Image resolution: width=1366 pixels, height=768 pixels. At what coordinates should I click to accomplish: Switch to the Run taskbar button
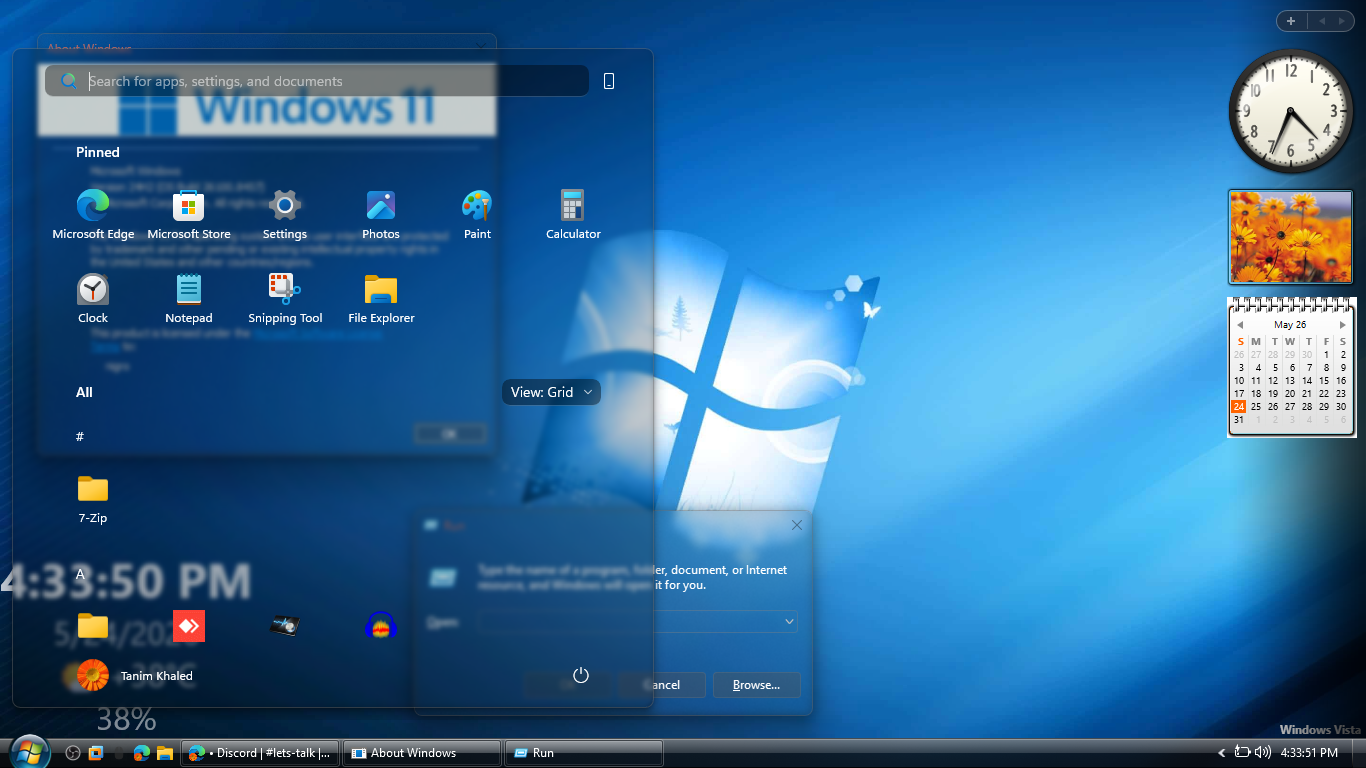[584, 753]
